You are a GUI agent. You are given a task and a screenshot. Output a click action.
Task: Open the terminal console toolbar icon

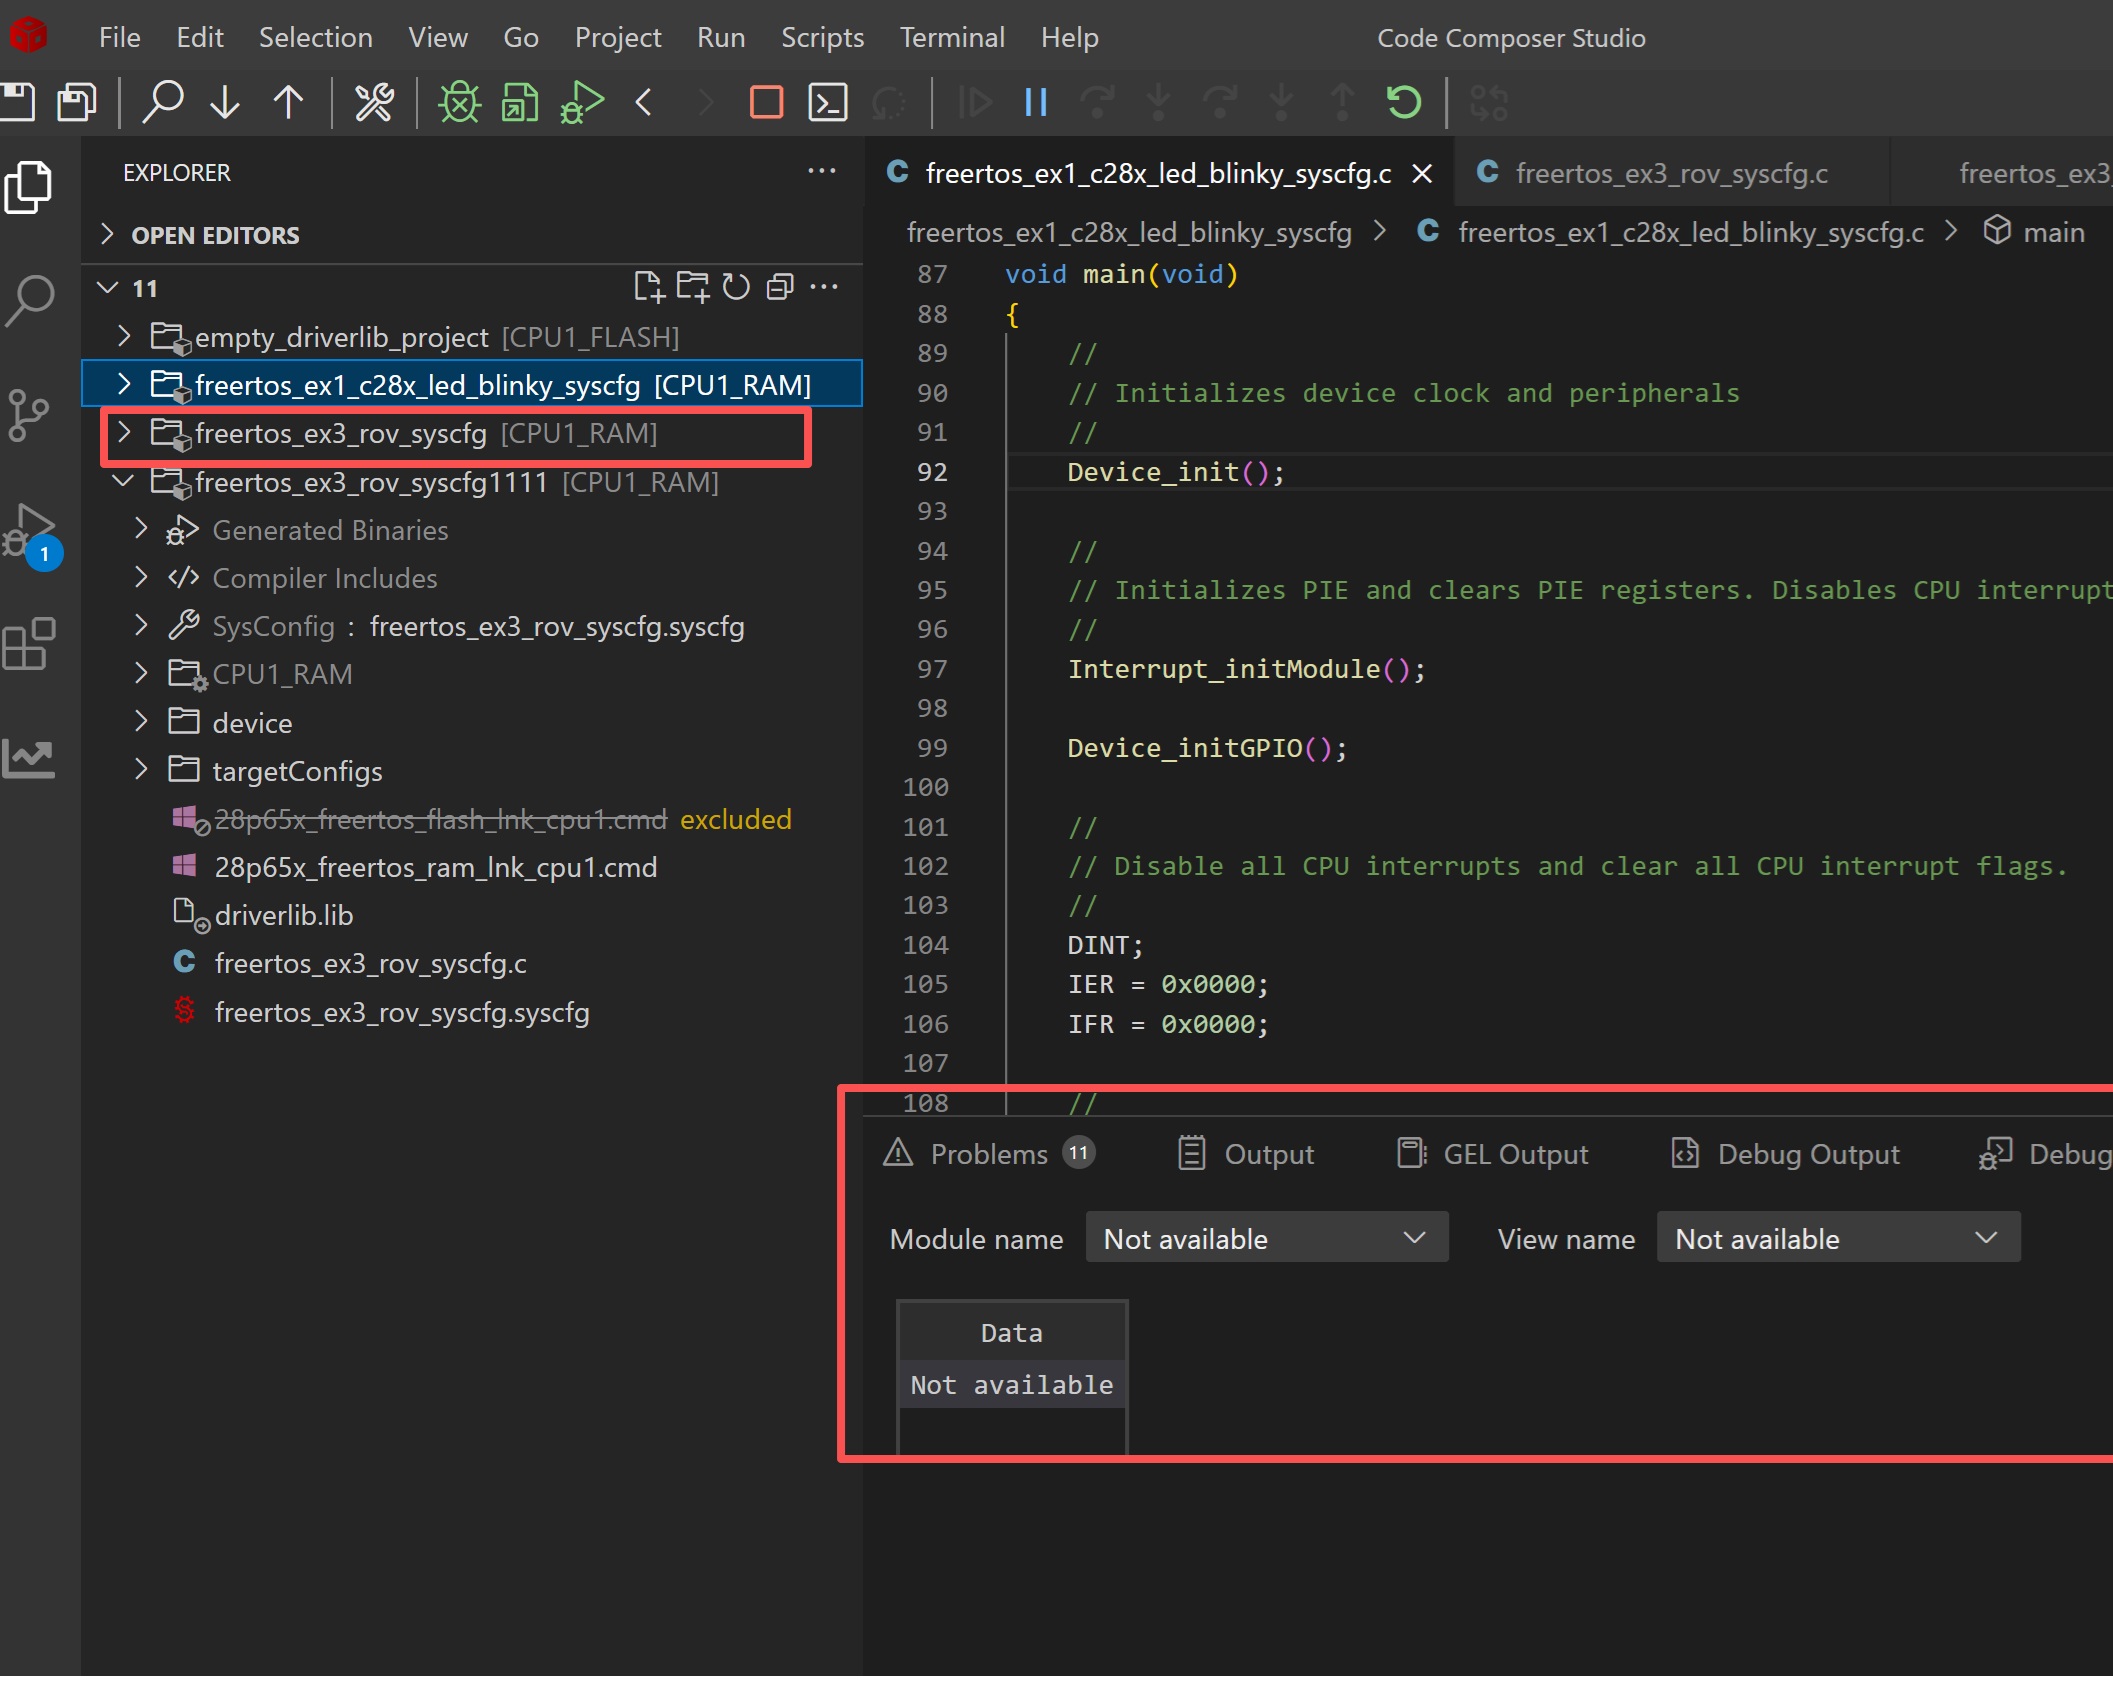point(828,102)
